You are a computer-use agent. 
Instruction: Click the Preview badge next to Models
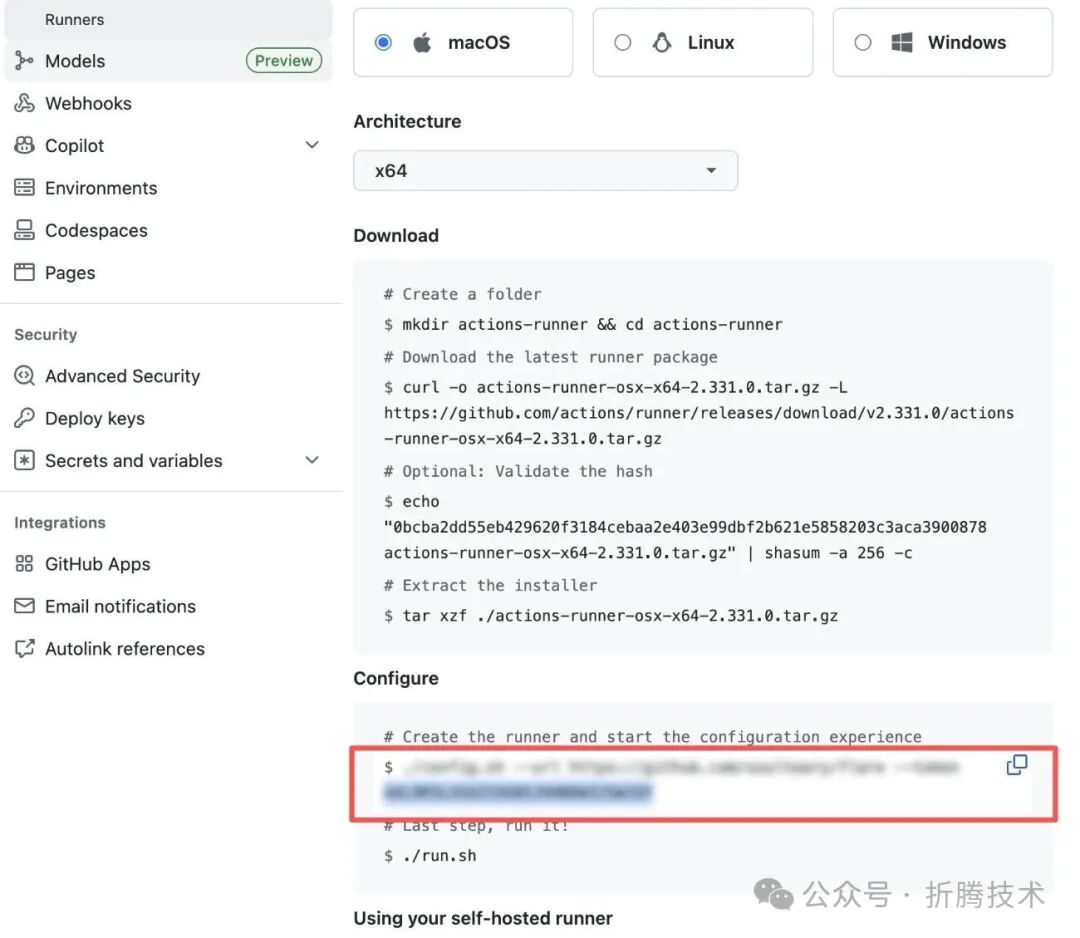(x=283, y=61)
